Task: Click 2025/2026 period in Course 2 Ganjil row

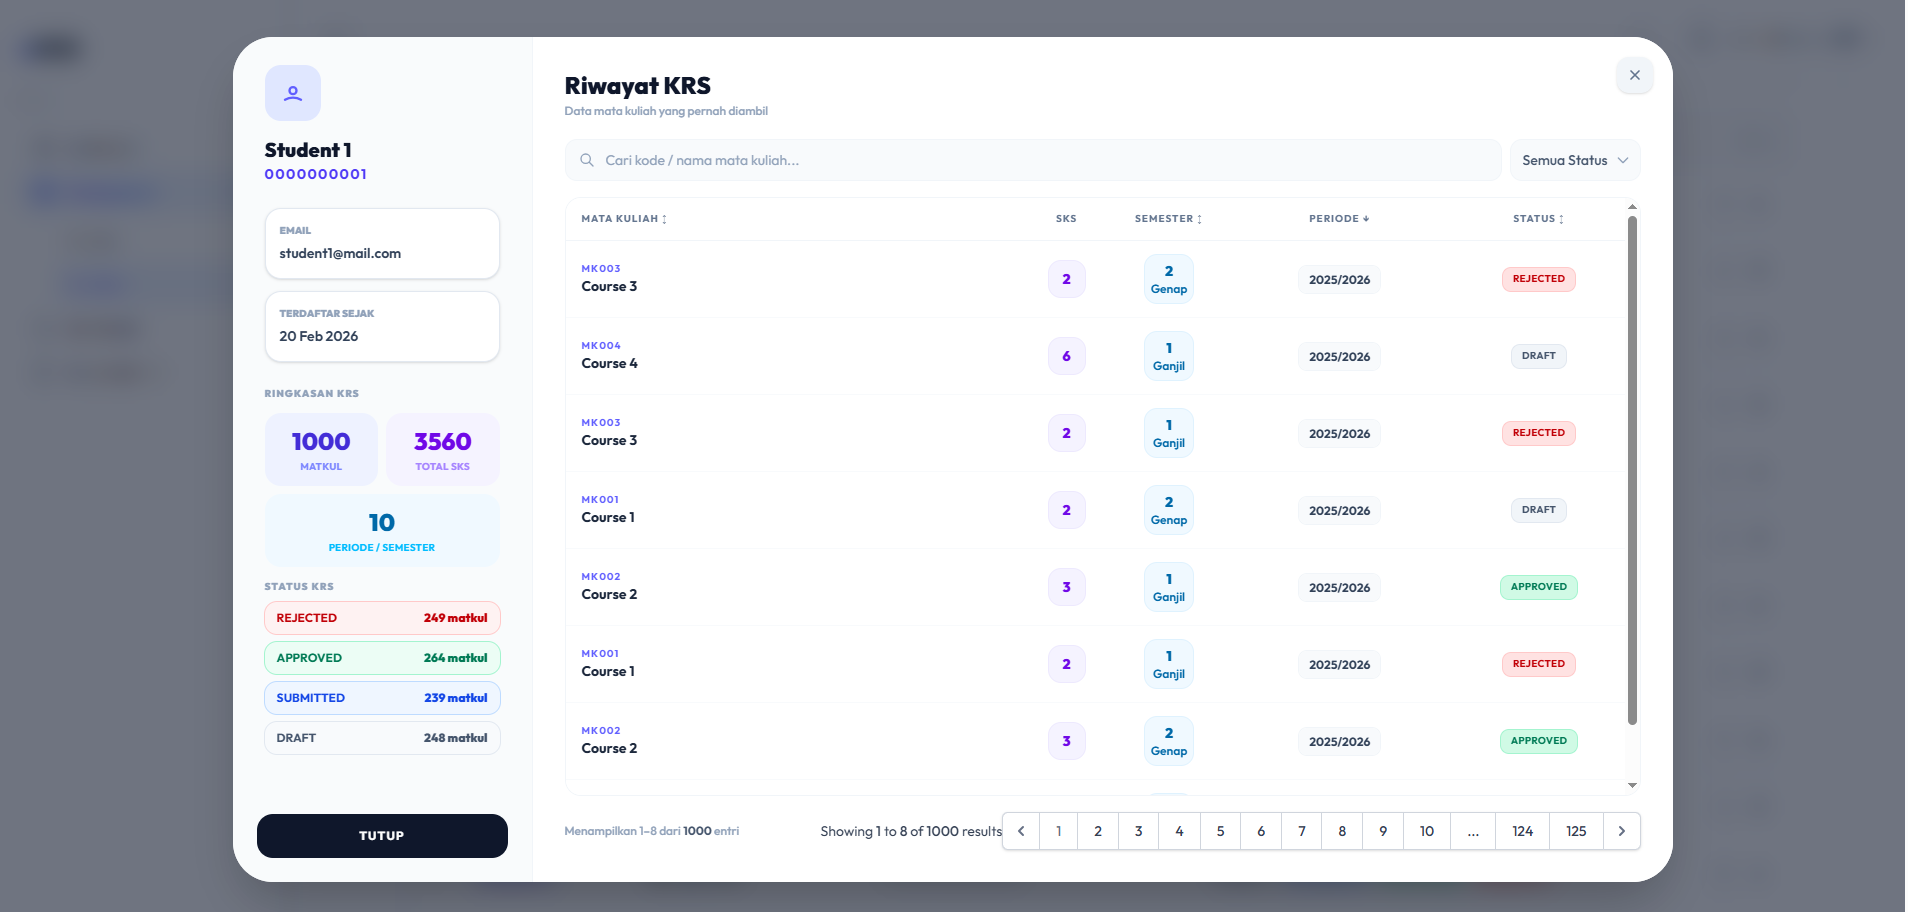Action: coord(1339,587)
